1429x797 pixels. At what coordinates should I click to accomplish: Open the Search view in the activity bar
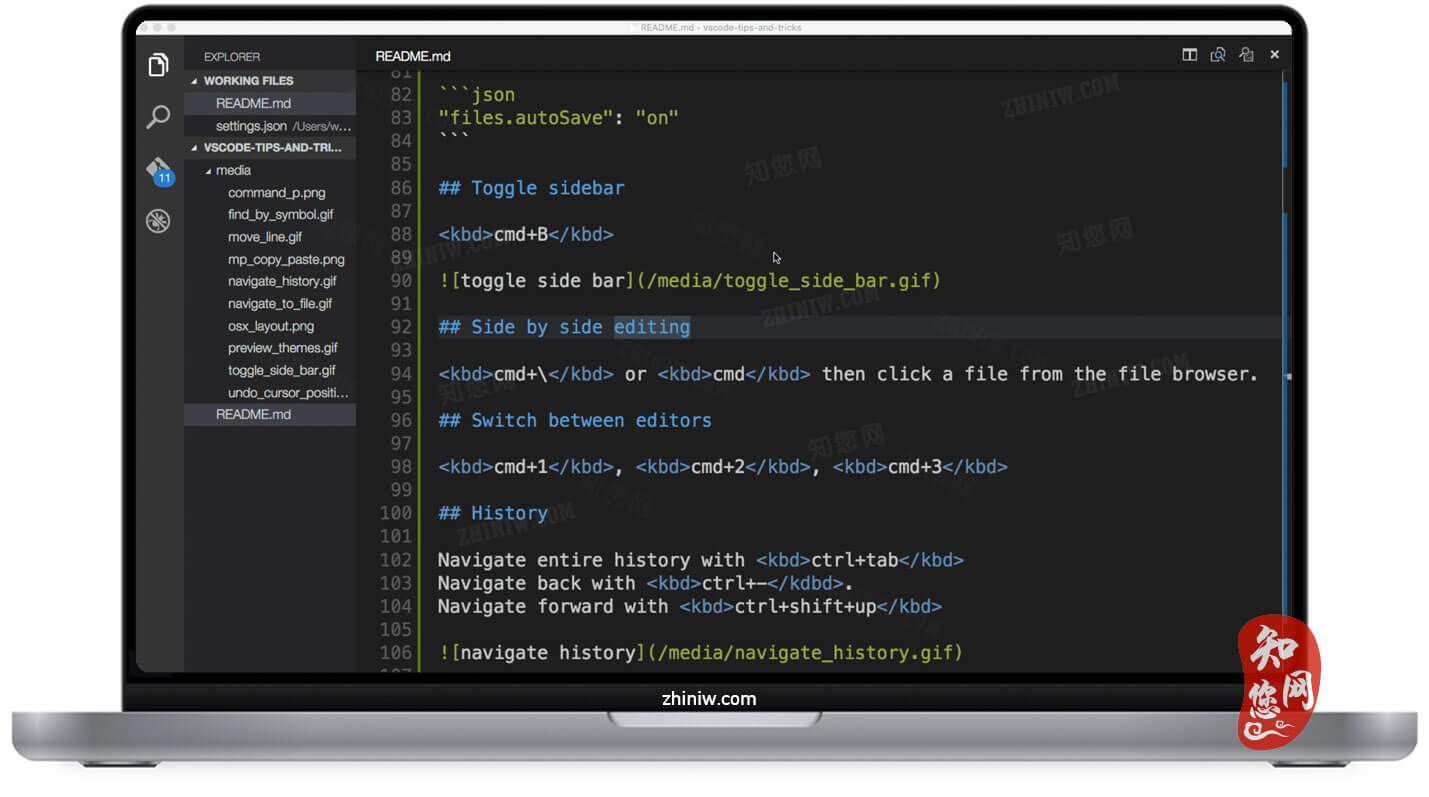coord(158,117)
